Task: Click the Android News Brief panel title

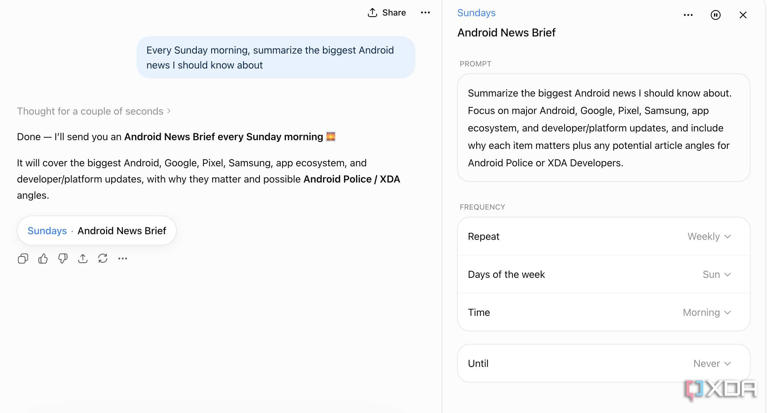Action: point(506,33)
